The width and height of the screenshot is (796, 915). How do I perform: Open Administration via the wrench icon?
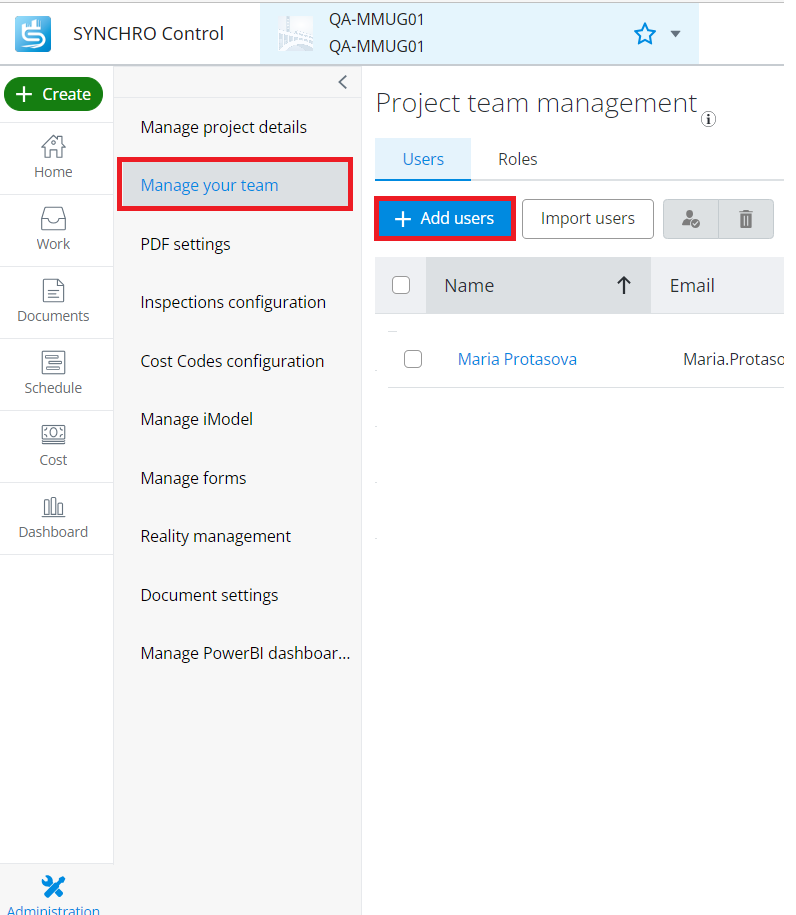(53, 882)
